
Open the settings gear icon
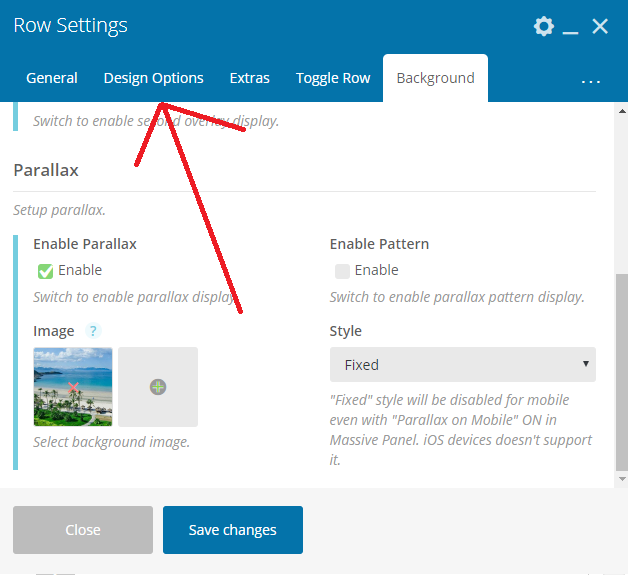[x=544, y=26]
